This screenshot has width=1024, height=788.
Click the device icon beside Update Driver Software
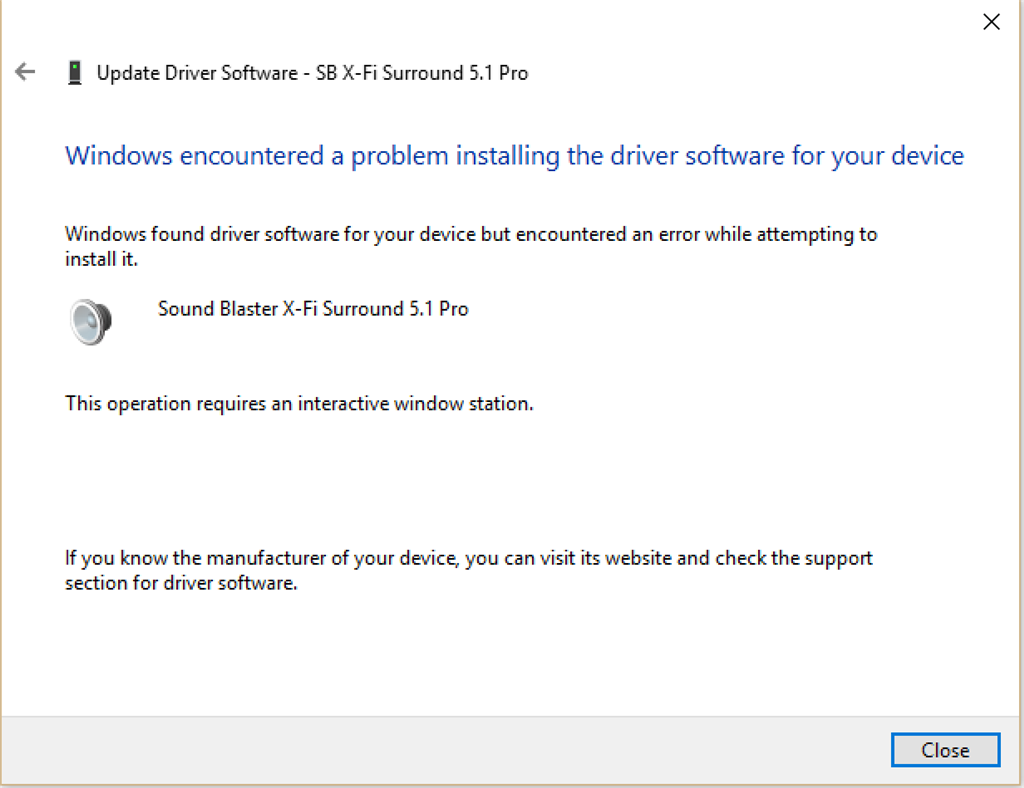[75, 72]
